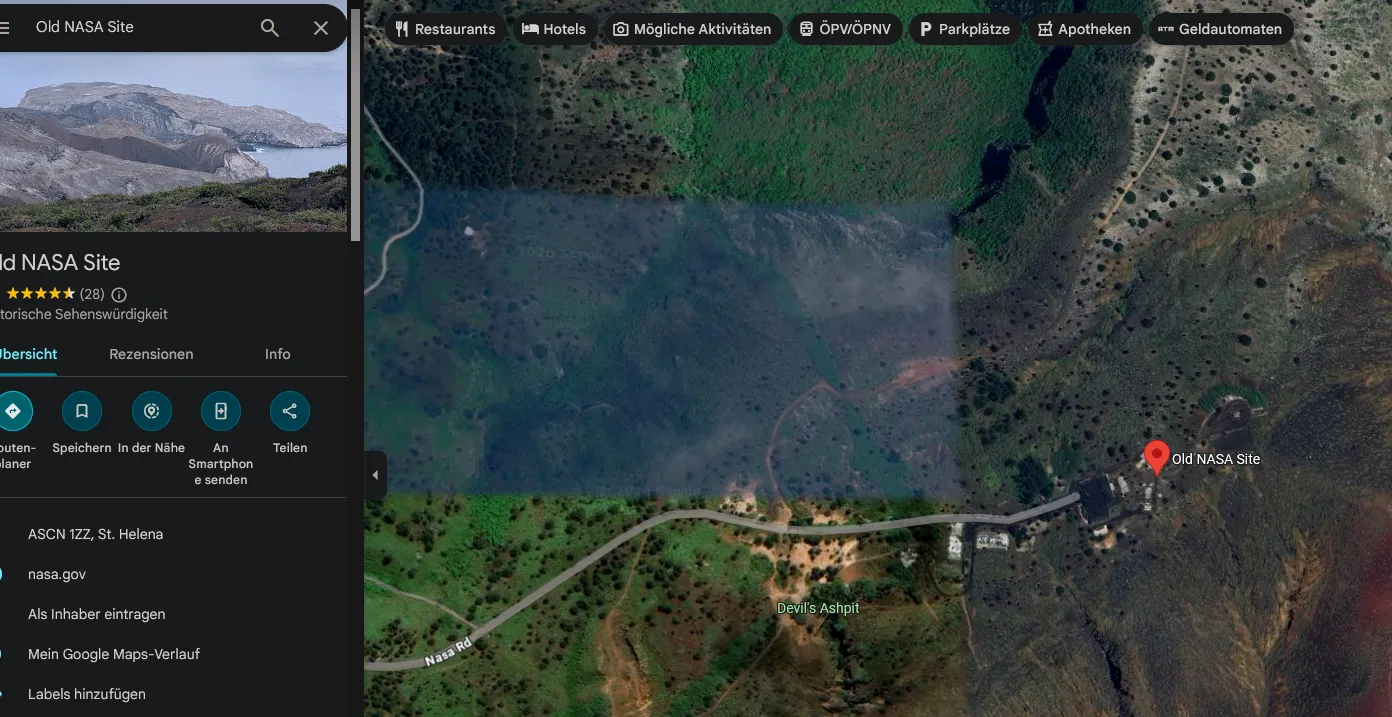Screen dimensions: 1392x717
Task: Click the Old NASA Site map label
Action: [1216, 459]
